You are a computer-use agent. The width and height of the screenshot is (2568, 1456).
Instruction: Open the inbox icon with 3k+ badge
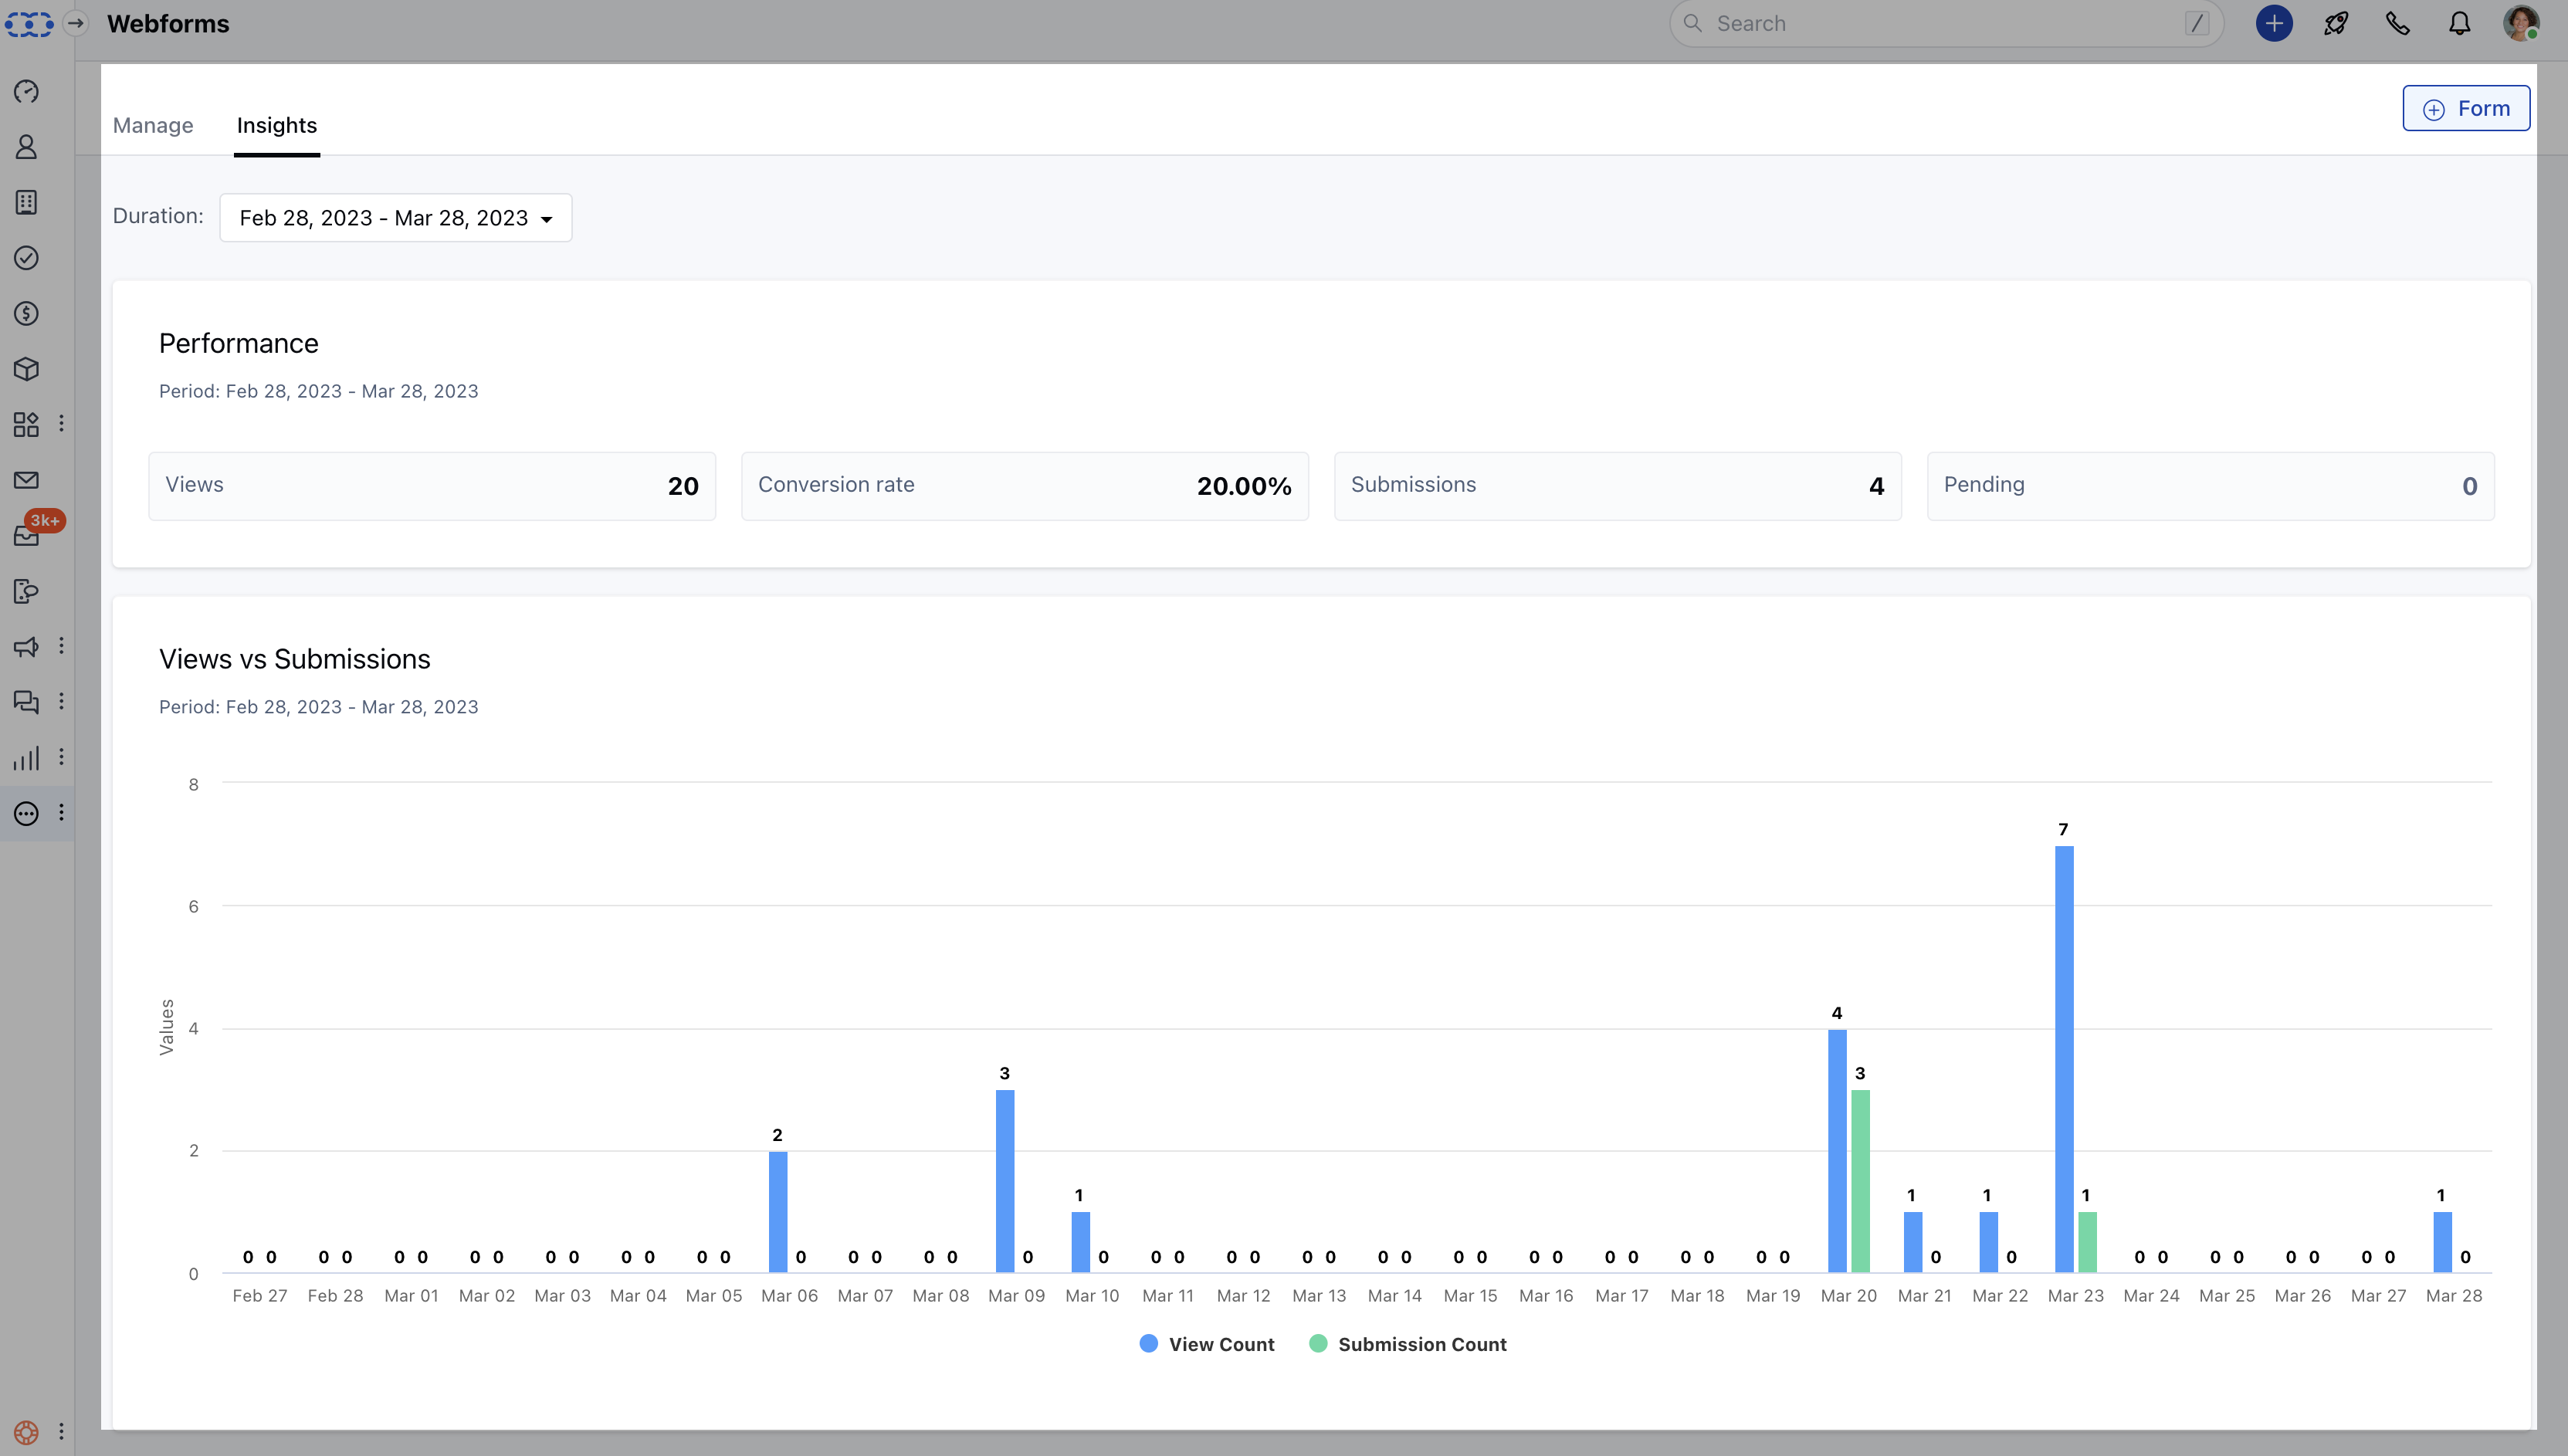tap(27, 535)
